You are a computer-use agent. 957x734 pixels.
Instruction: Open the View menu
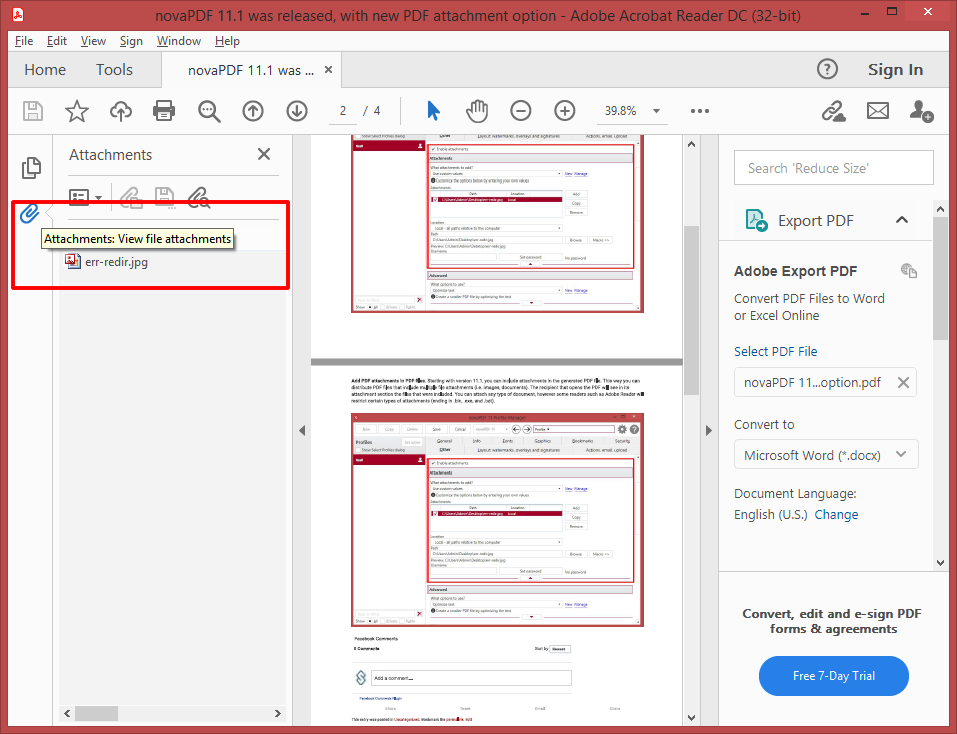93,41
